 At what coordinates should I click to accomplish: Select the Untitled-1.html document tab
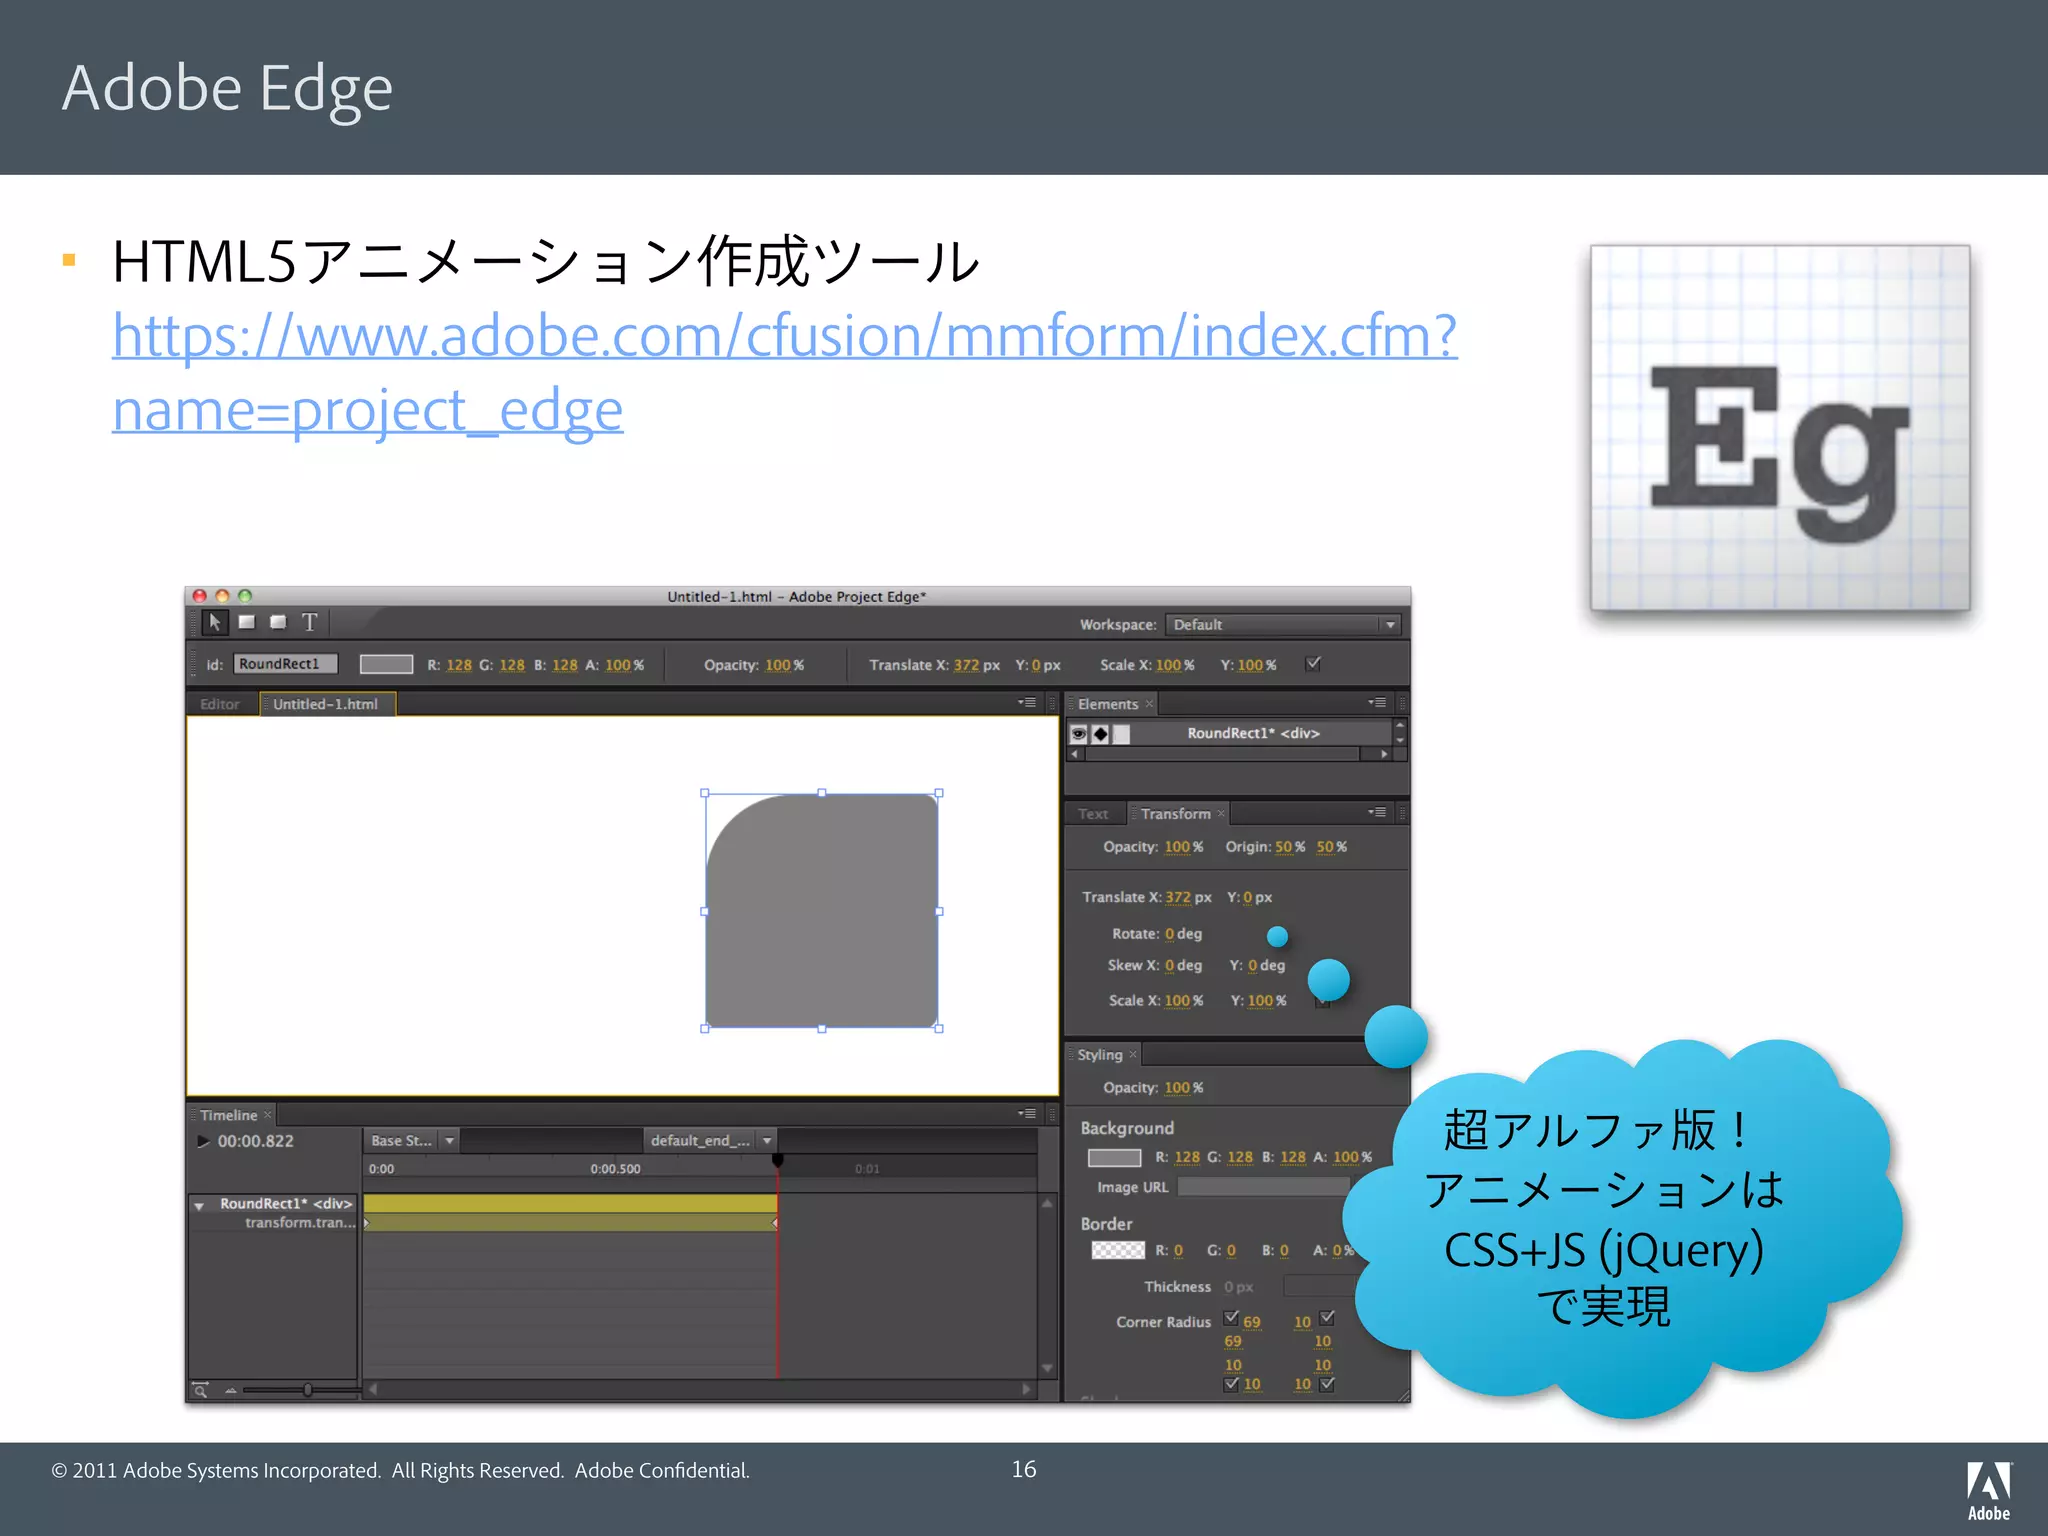326,704
